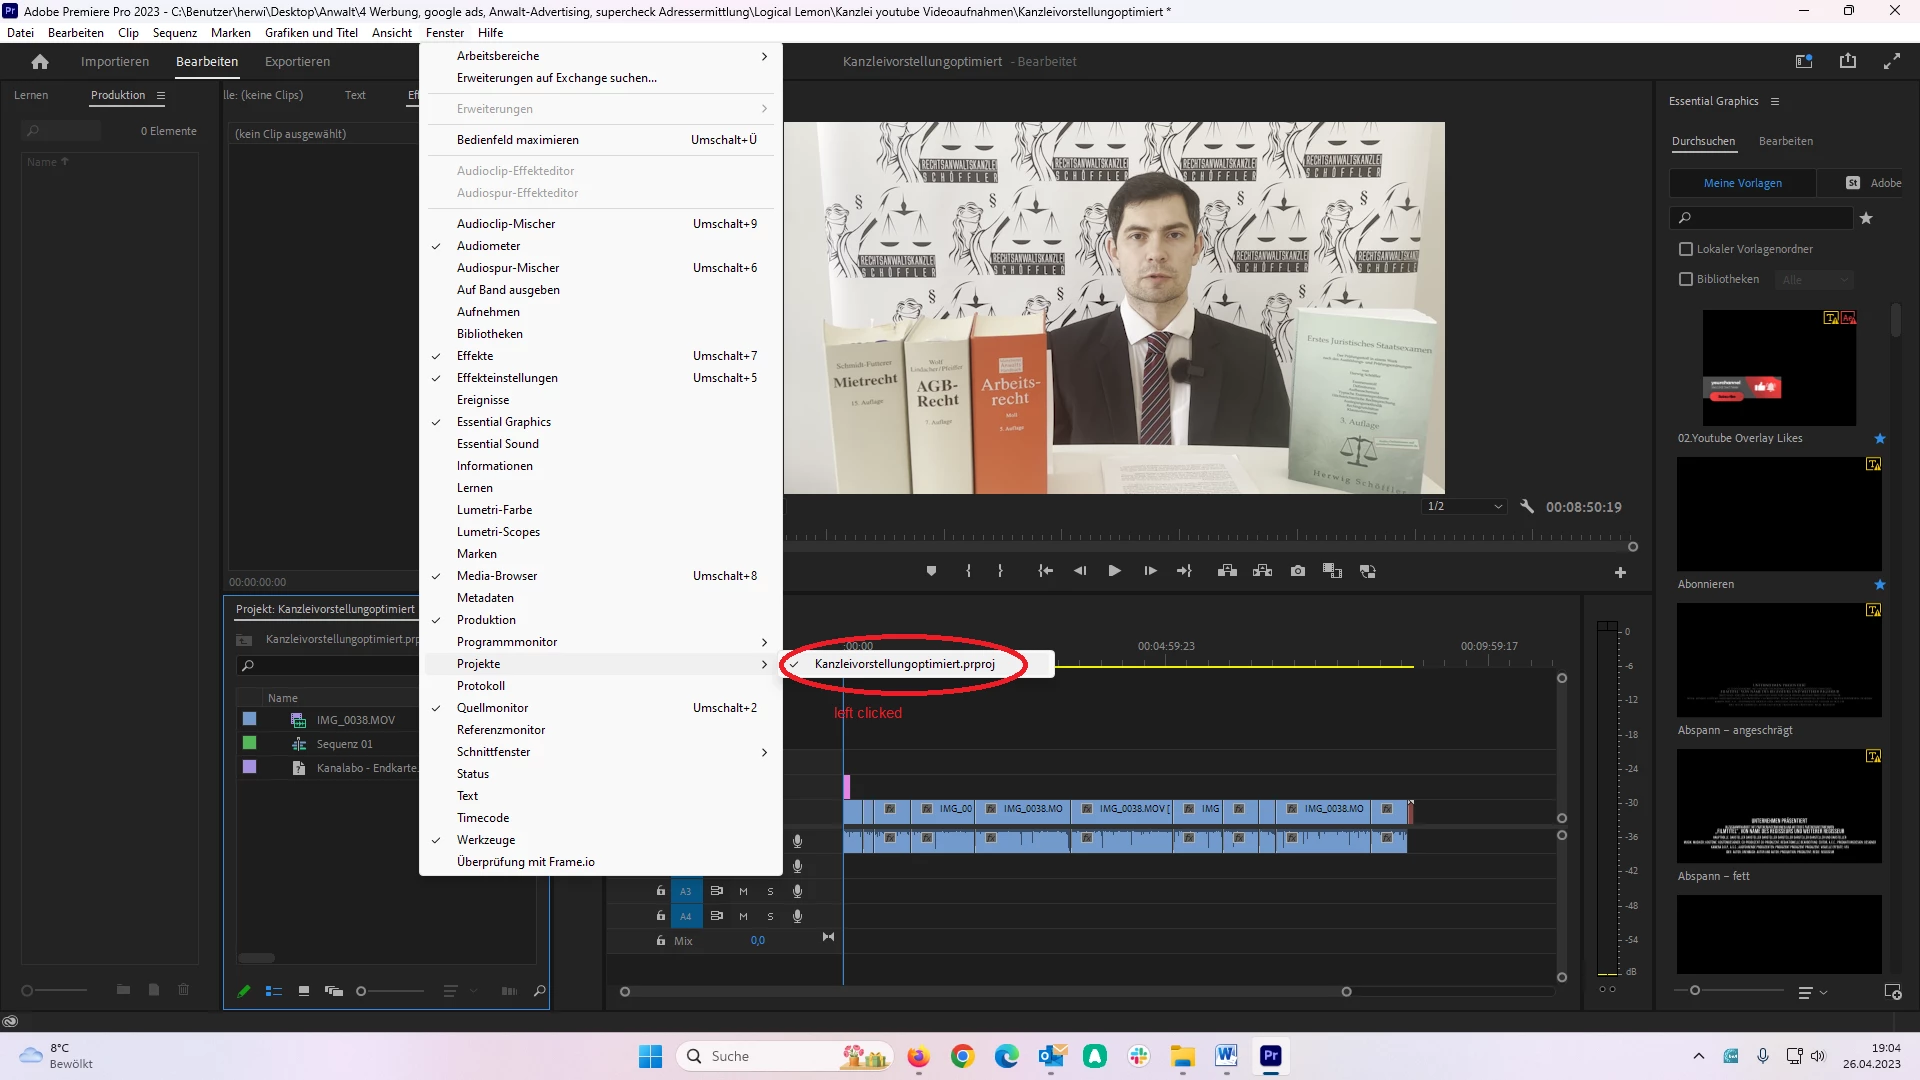Enable the Bibliotheken checkbox
The image size is (1920, 1080).
pyautogui.click(x=1686, y=279)
